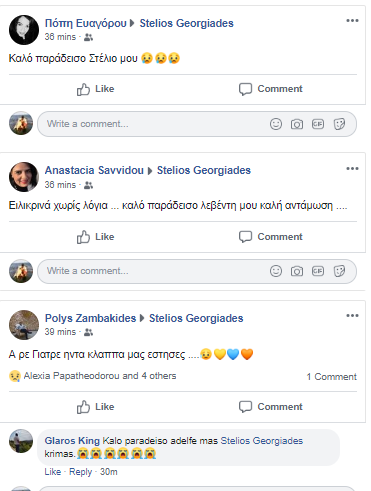Focus the first Write a comment field
The width and height of the screenshot is (371, 491).
tap(197, 124)
